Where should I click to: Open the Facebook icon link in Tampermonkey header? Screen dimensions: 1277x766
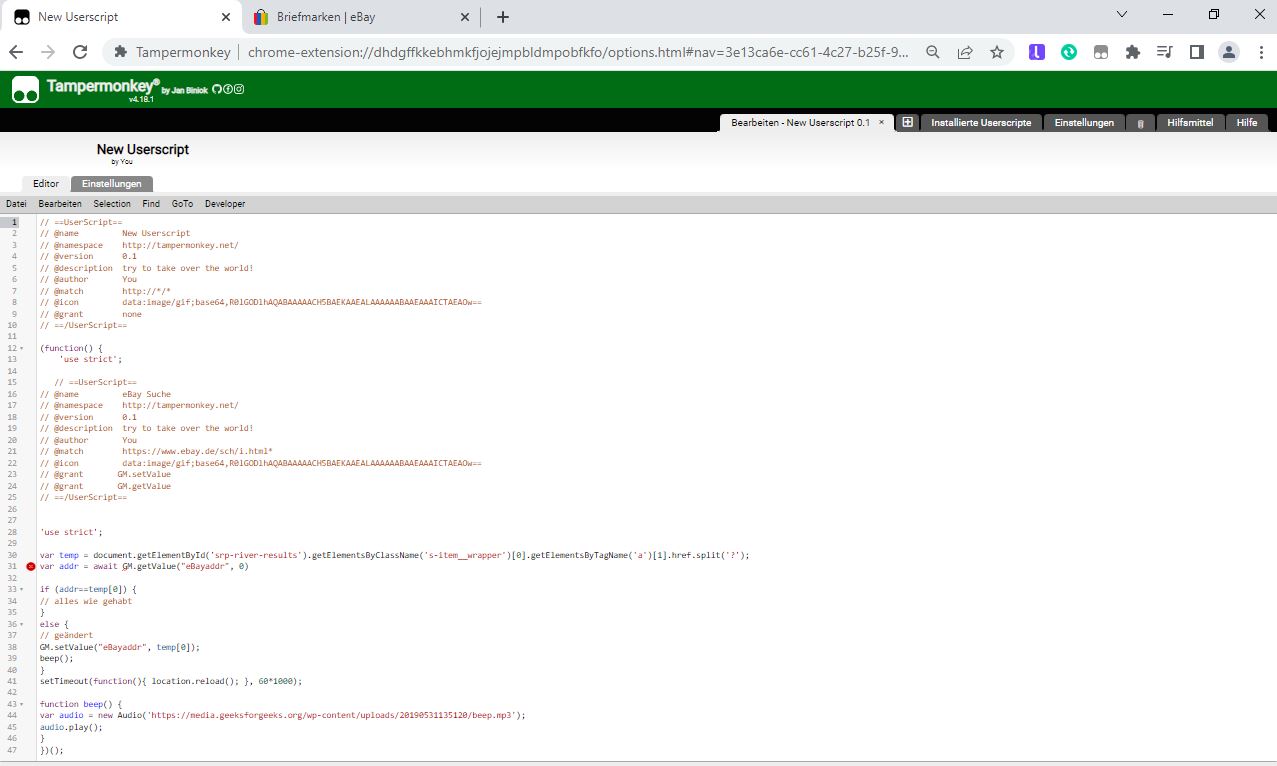click(228, 89)
